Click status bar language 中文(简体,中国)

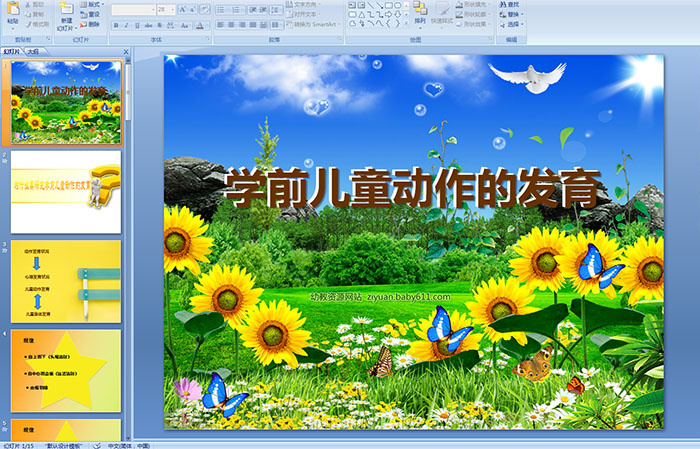pos(128,445)
